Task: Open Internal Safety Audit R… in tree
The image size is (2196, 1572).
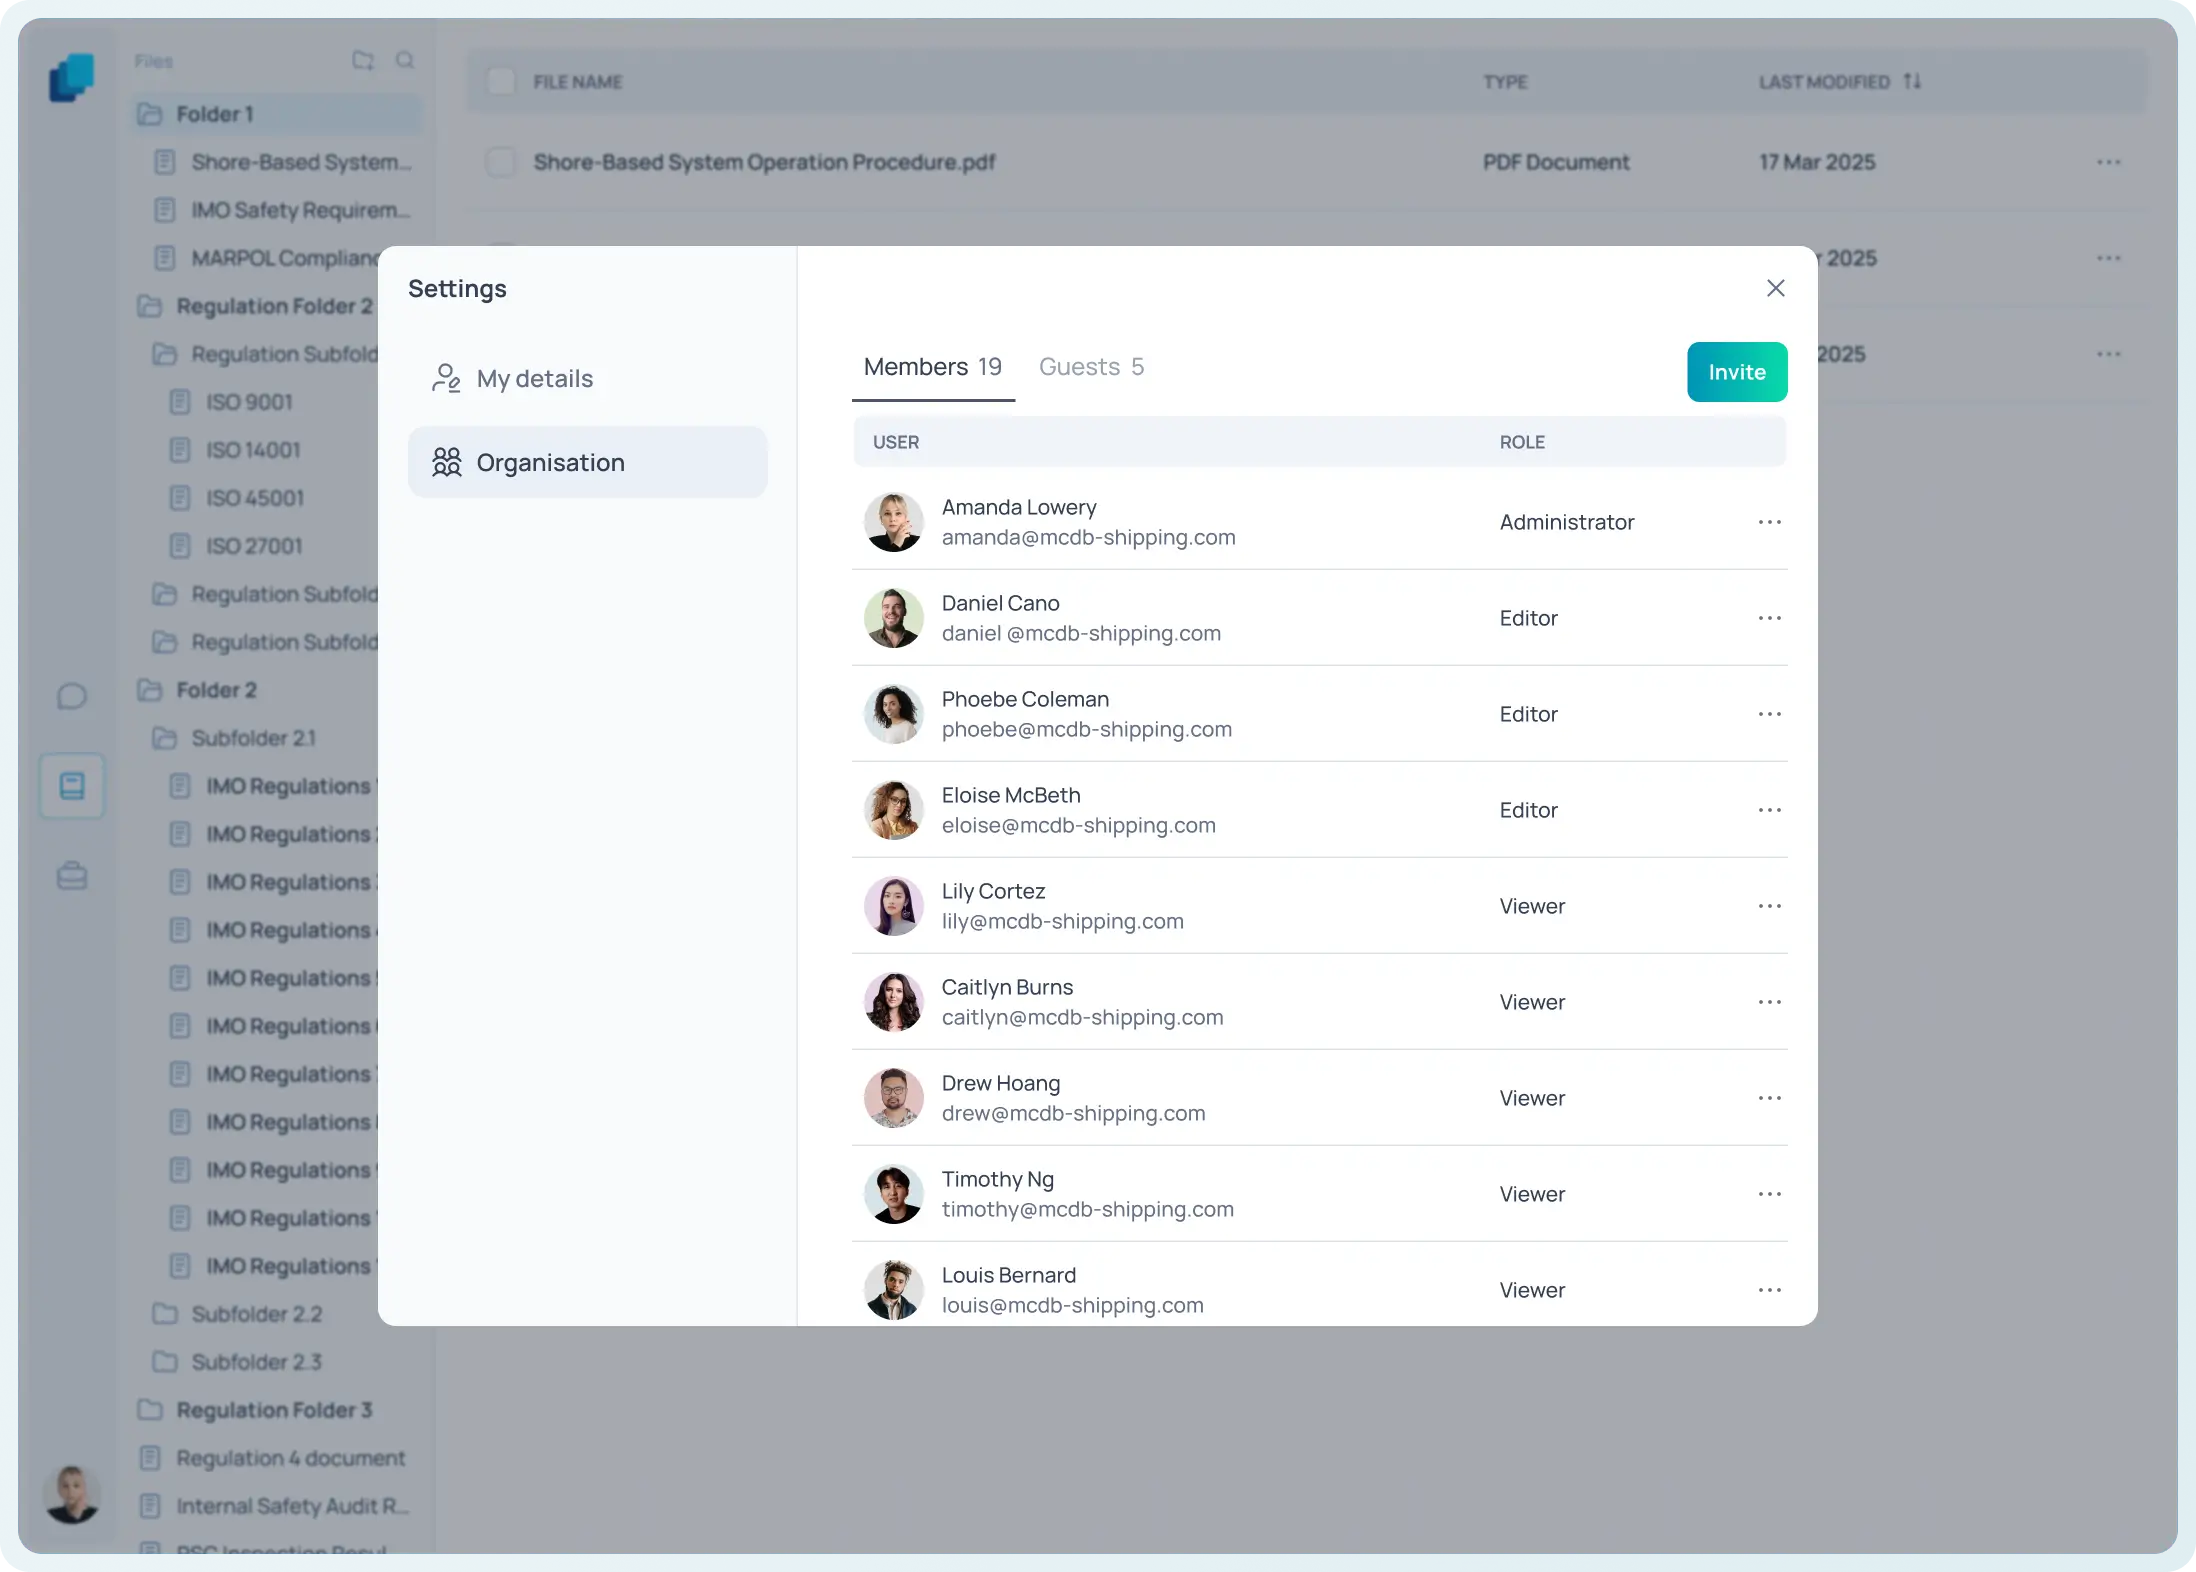Action: tap(274, 1506)
